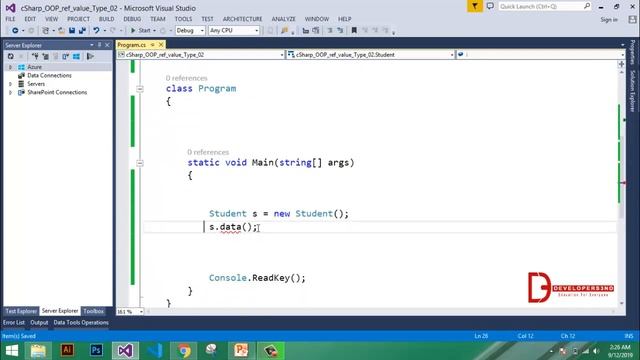Open Photoshop from the taskbar
Screen dimensions: 640x360
tap(96, 351)
